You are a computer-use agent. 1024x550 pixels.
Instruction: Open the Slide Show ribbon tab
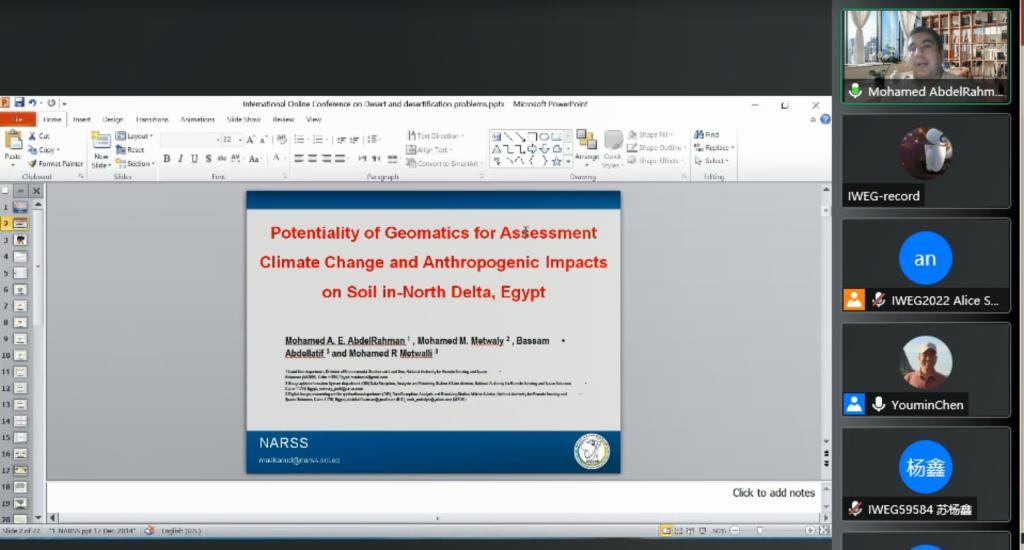click(243, 119)
